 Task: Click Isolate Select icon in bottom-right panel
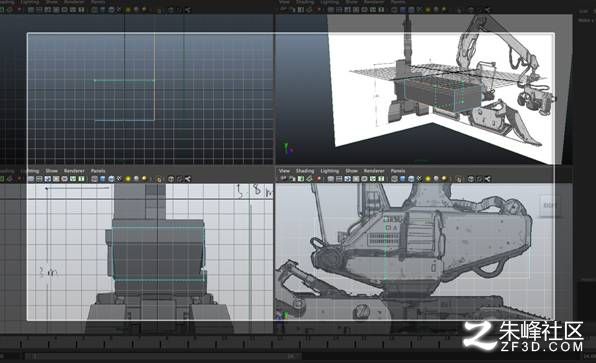pyautogui.click(x=459, y=179)
